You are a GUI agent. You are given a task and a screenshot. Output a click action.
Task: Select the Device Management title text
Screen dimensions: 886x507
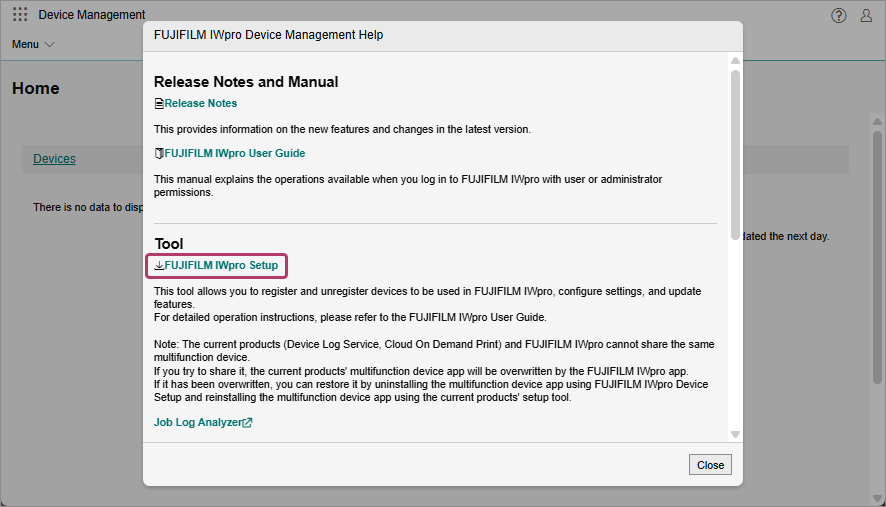click(x=92, y=15)
